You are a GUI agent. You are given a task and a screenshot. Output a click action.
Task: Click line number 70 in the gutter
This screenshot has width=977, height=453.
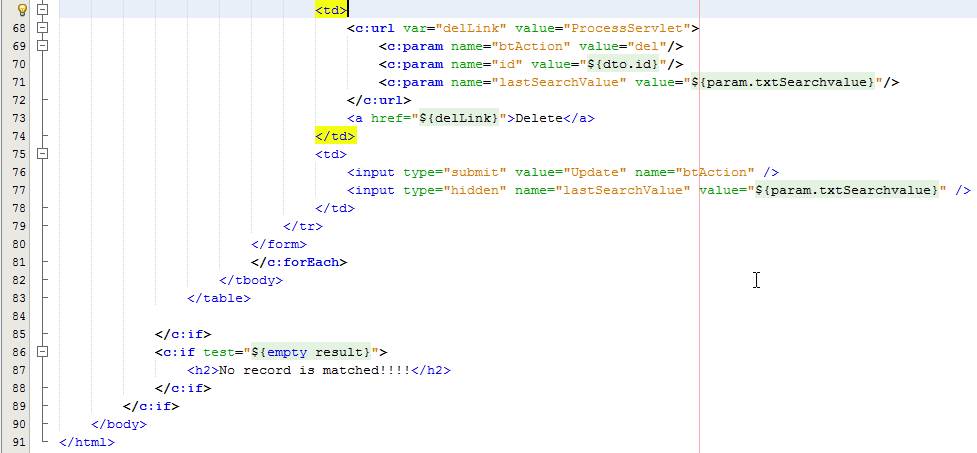click(19, 64)
